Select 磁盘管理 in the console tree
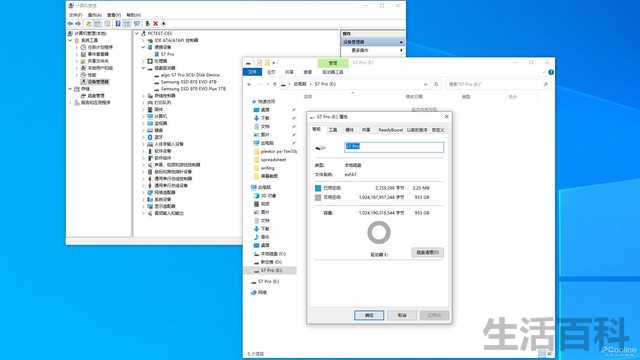 pyautogui.click(x=96, y=96)
